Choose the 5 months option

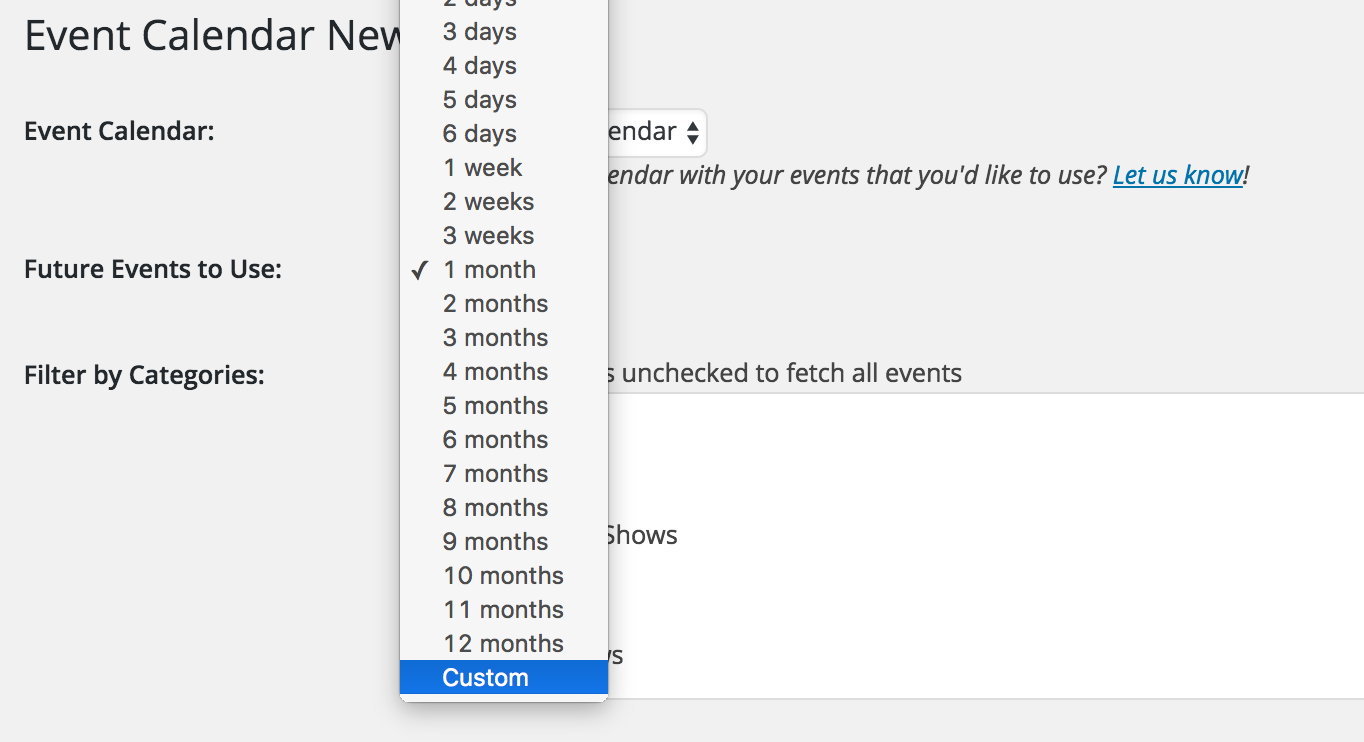point(503,406)
